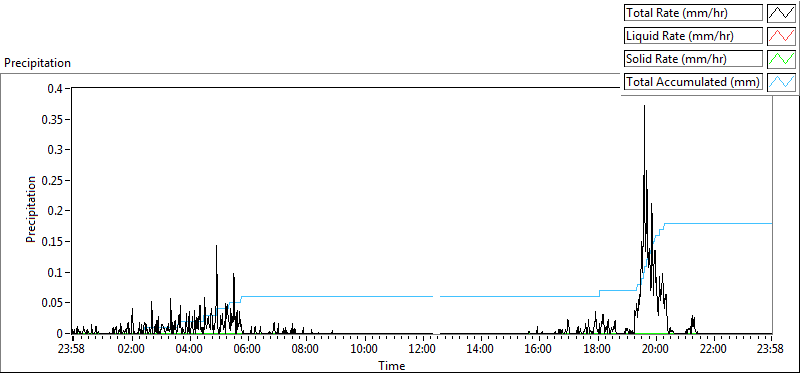Viewport: 800px width, 373px height.
Task: Select the Total Accumulated (mm) legend label
Action: tap(693, 82)
